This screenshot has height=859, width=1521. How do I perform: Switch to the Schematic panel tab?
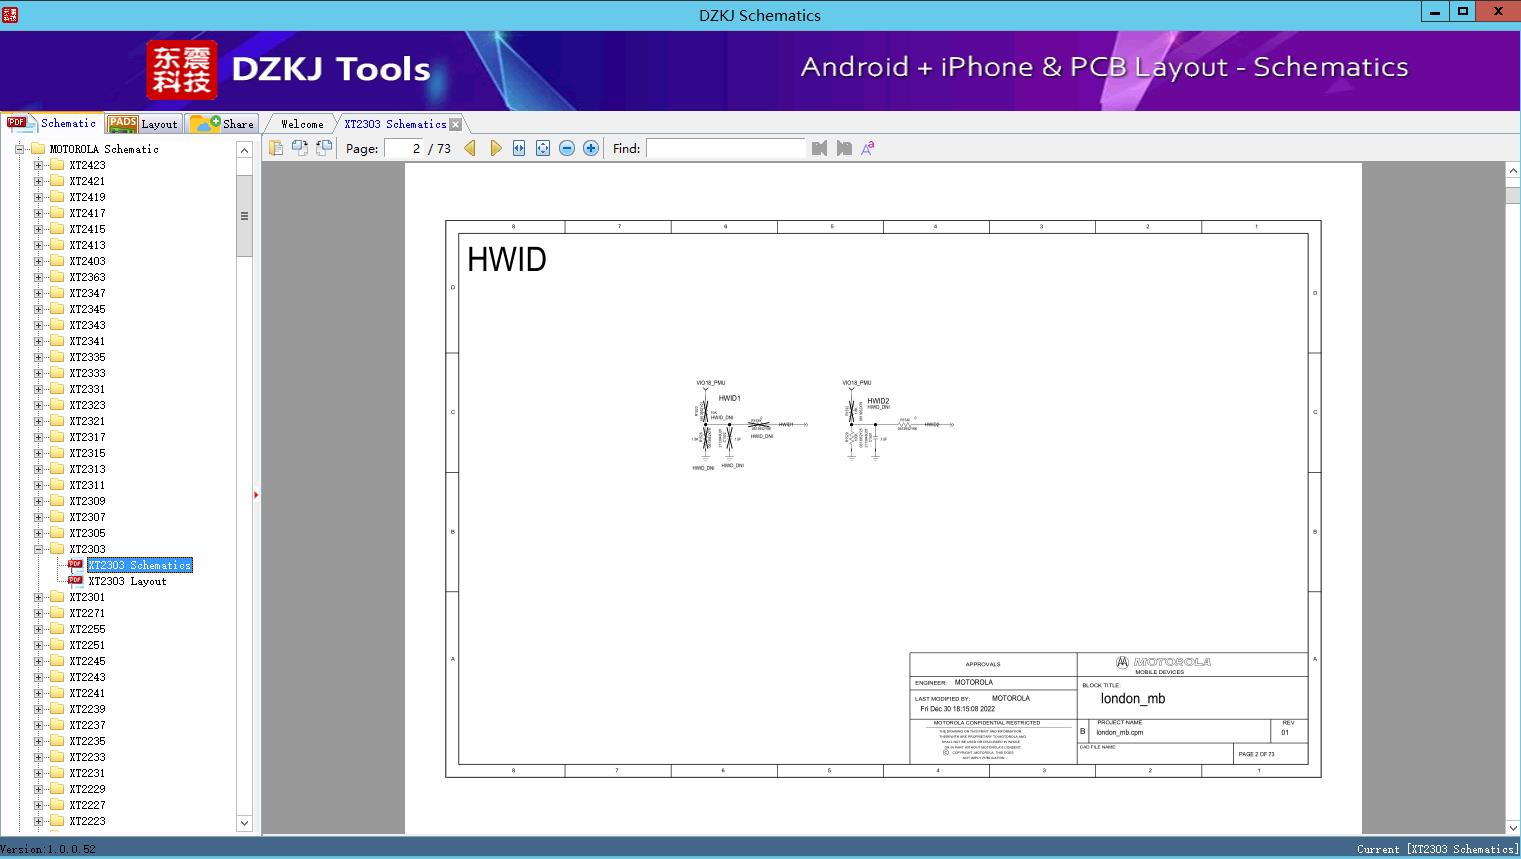click(x=52, y=123)
